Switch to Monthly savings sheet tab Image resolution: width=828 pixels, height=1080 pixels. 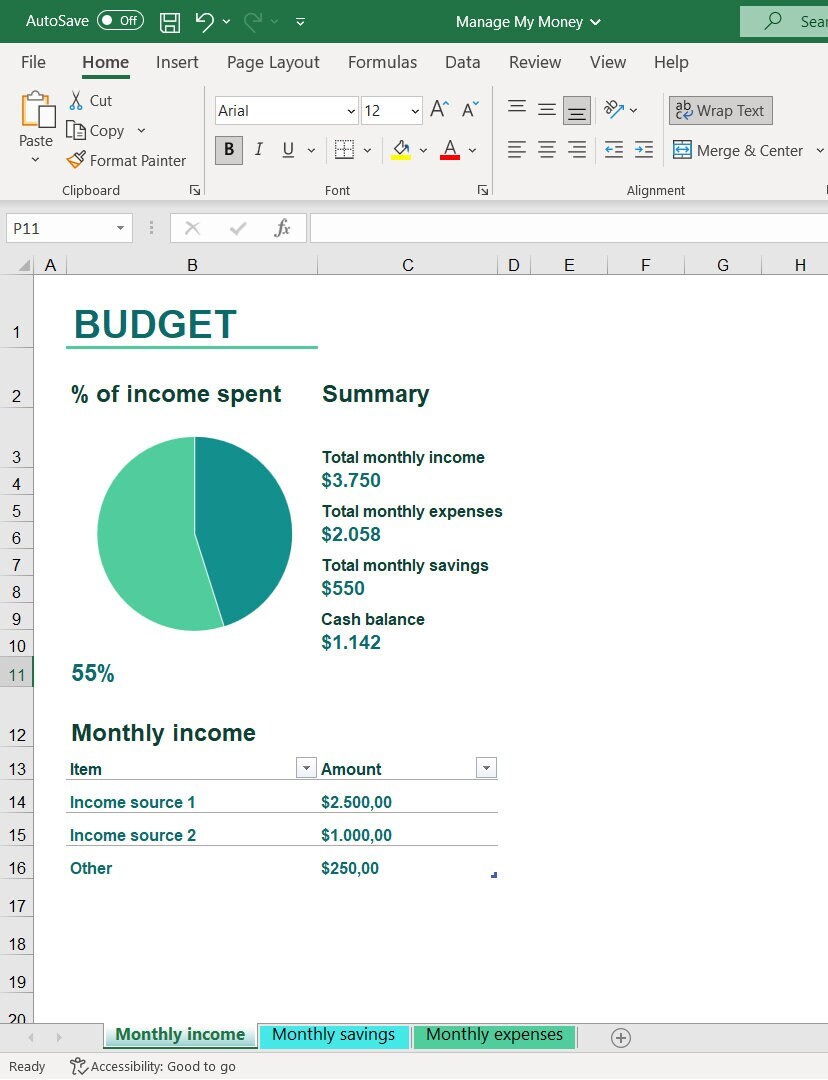pos(333,1035)
